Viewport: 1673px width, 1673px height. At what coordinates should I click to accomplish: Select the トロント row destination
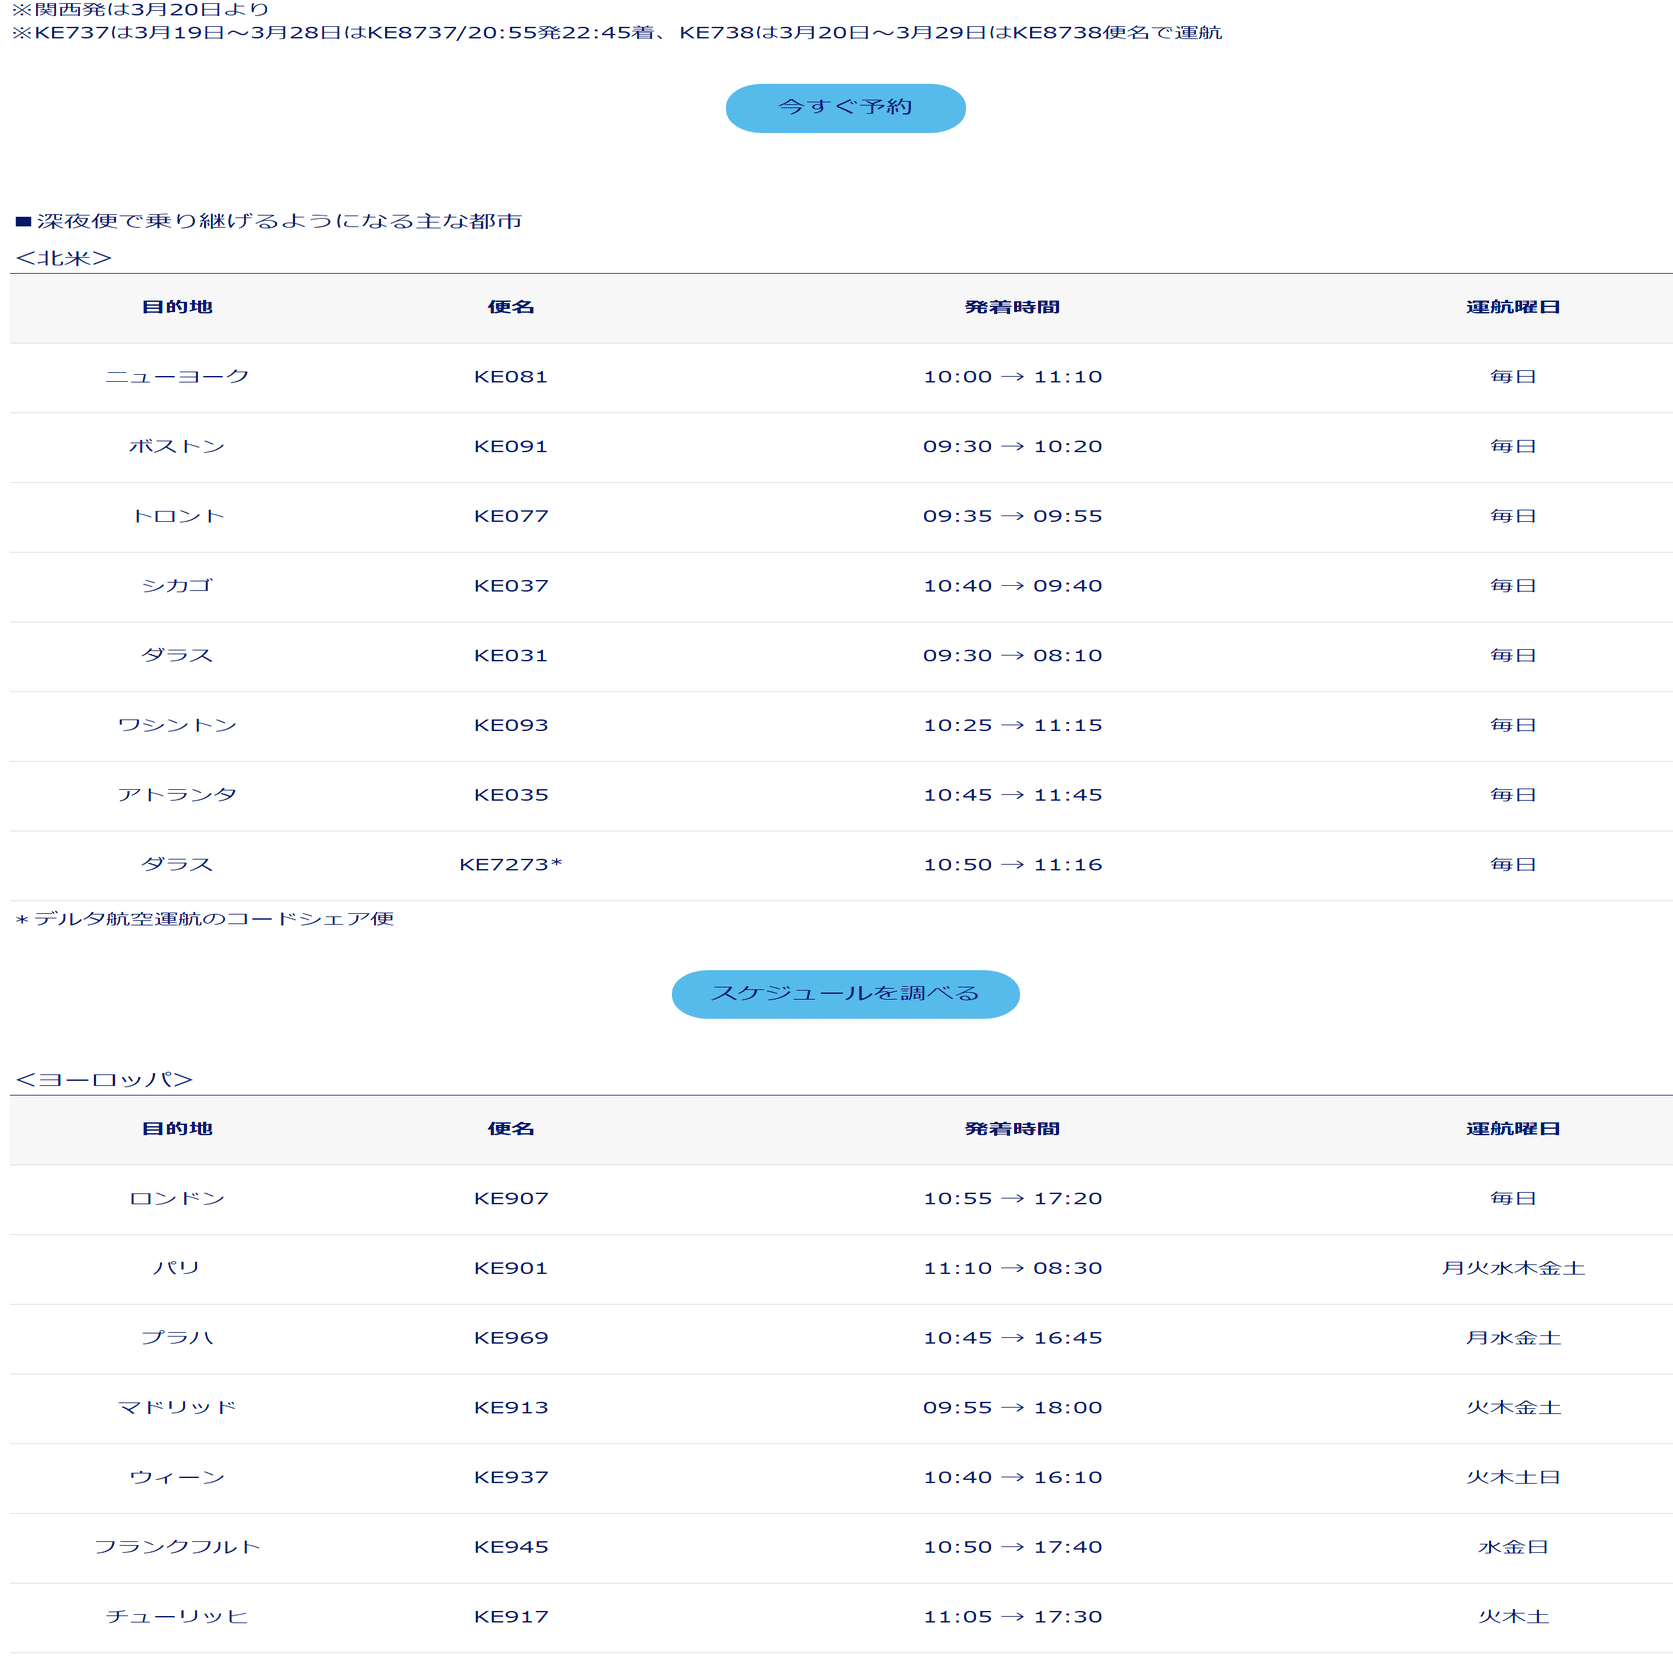pos(177,517)
